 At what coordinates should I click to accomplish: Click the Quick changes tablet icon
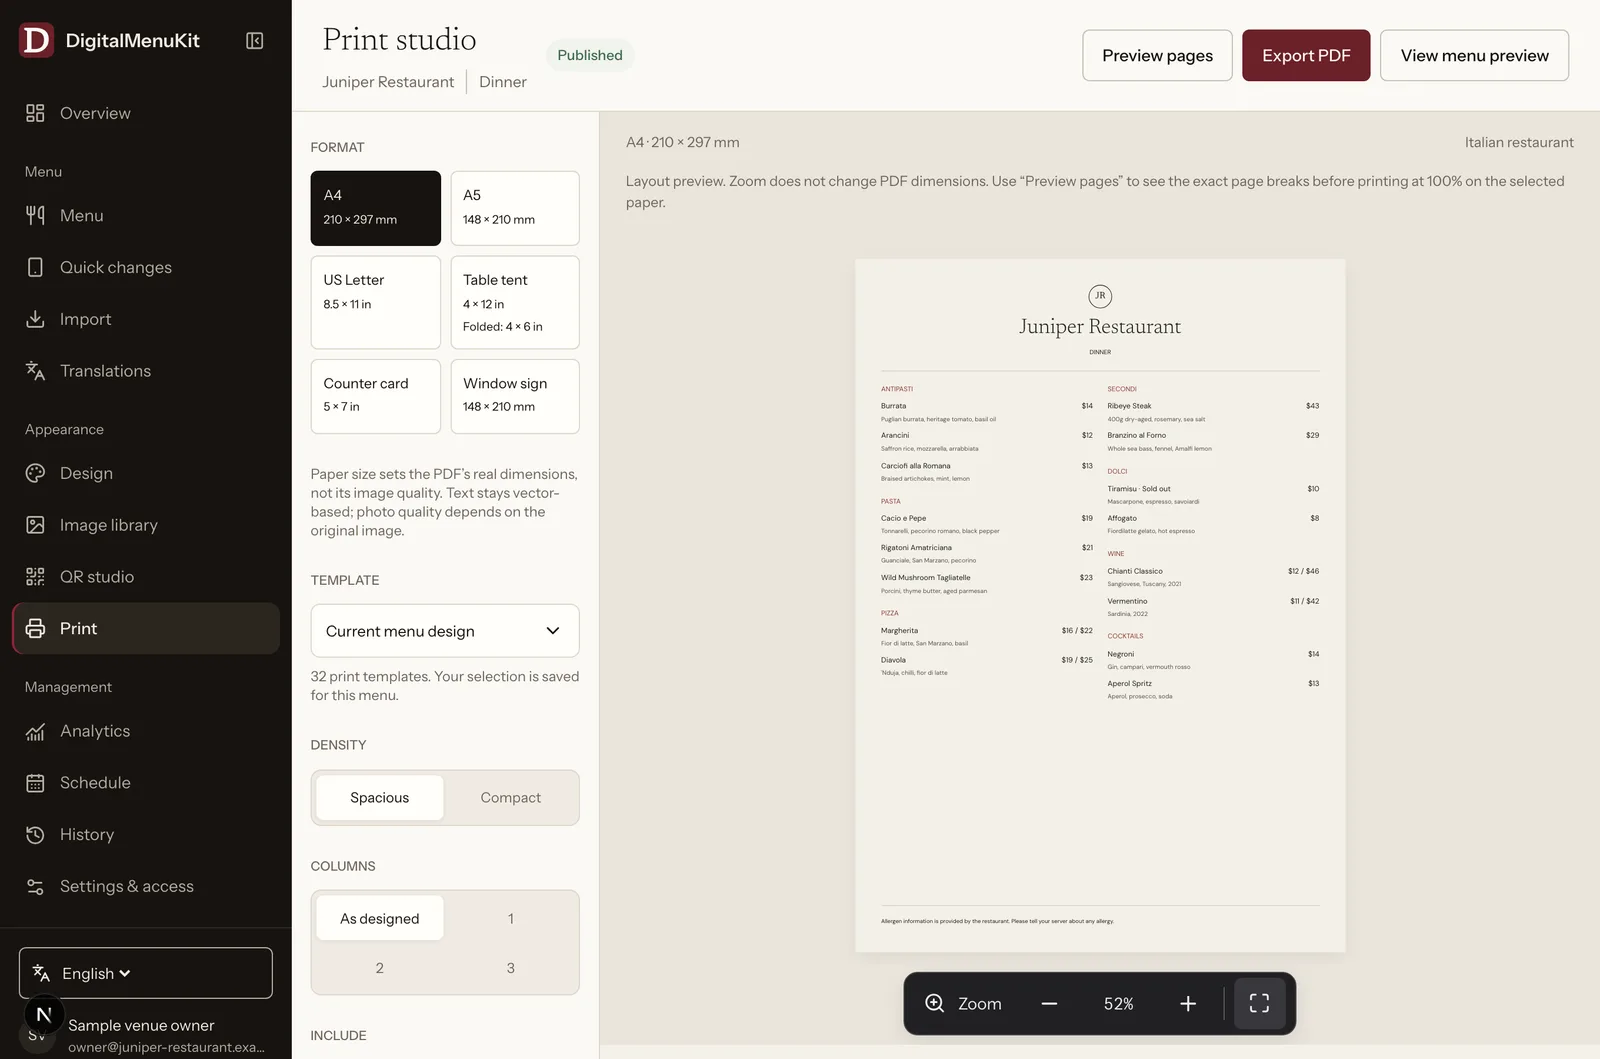35,267
